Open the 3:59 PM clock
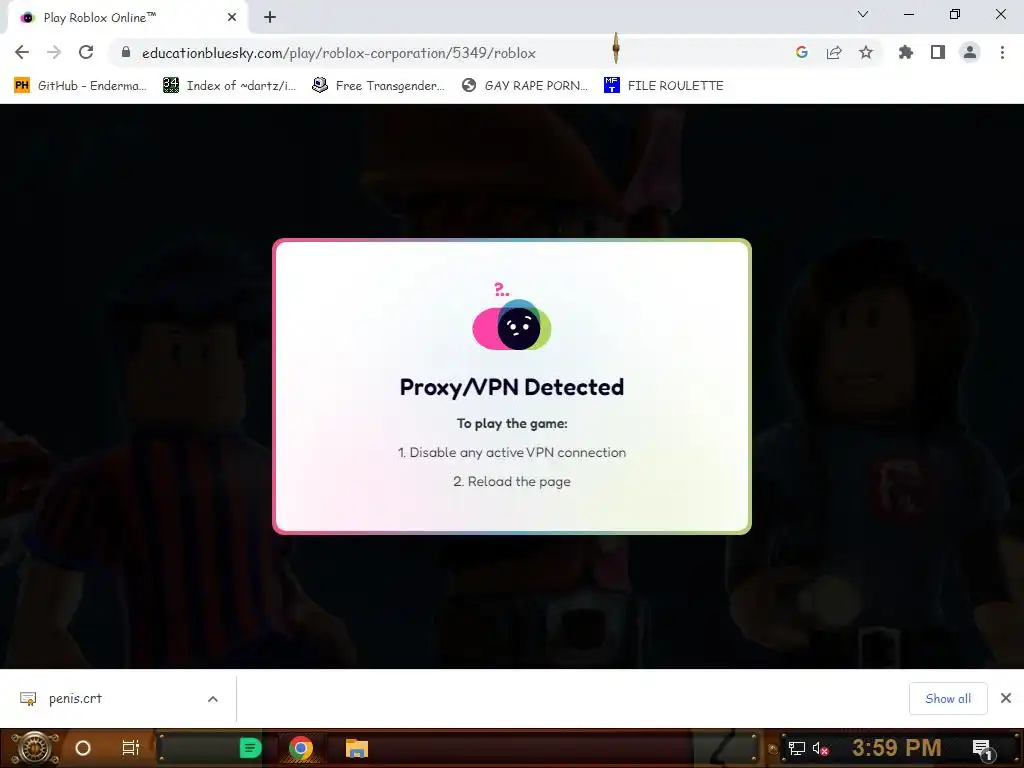Screen dimensions: 1024x768 coord(897,747)
